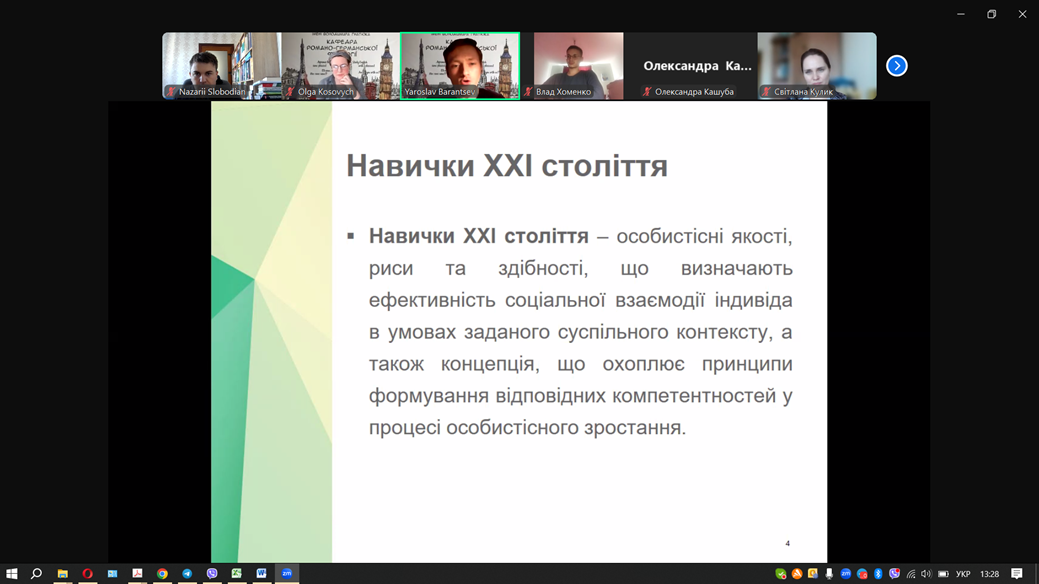Launch Google Chrome from the taskbar

(163, 575)
